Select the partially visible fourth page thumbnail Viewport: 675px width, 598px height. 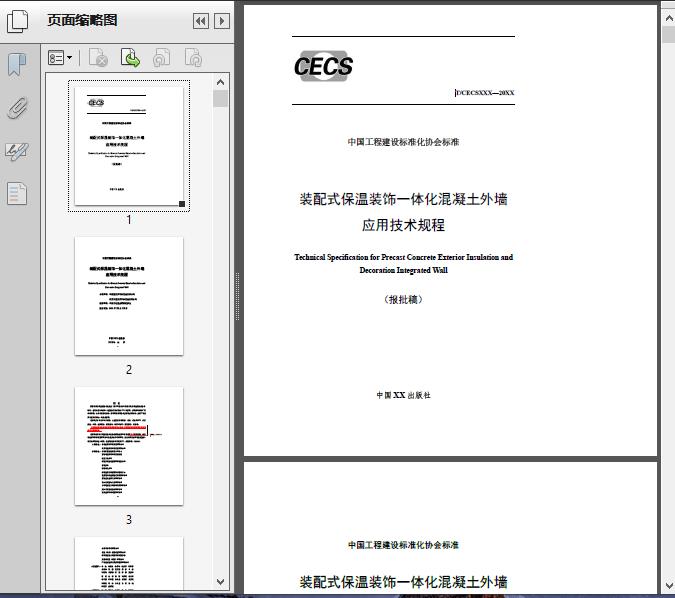coord(129,564)
